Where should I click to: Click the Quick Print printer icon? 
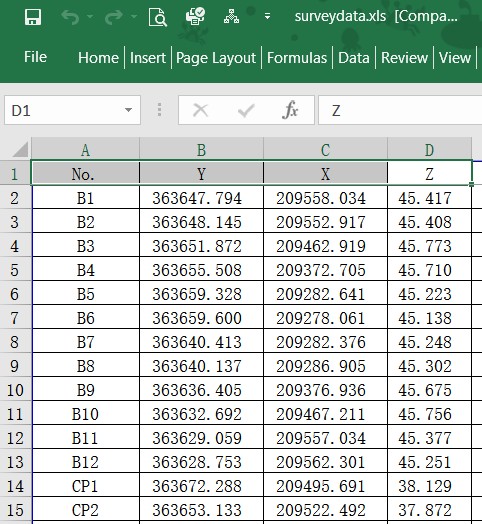[x=195, y=16]
